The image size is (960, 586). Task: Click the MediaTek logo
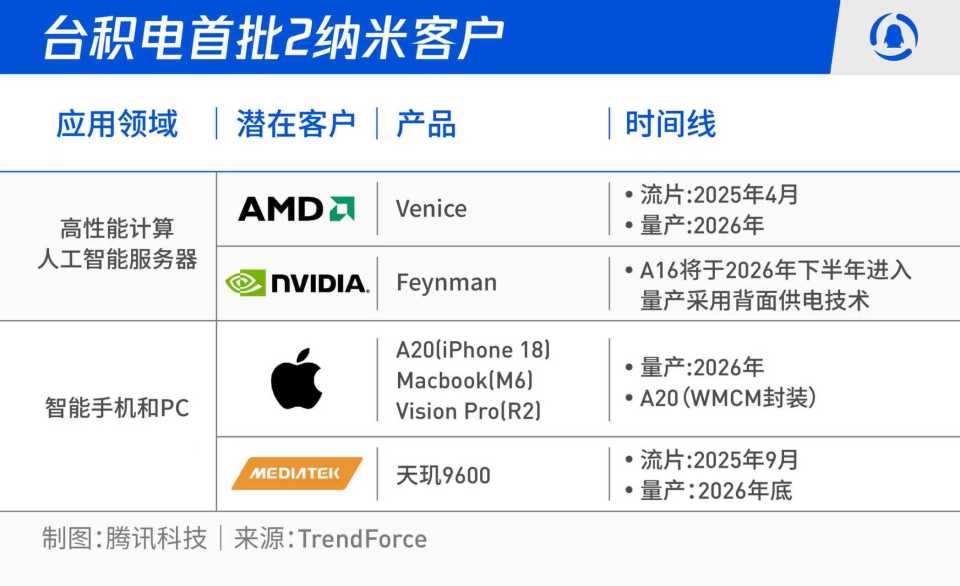296,474
